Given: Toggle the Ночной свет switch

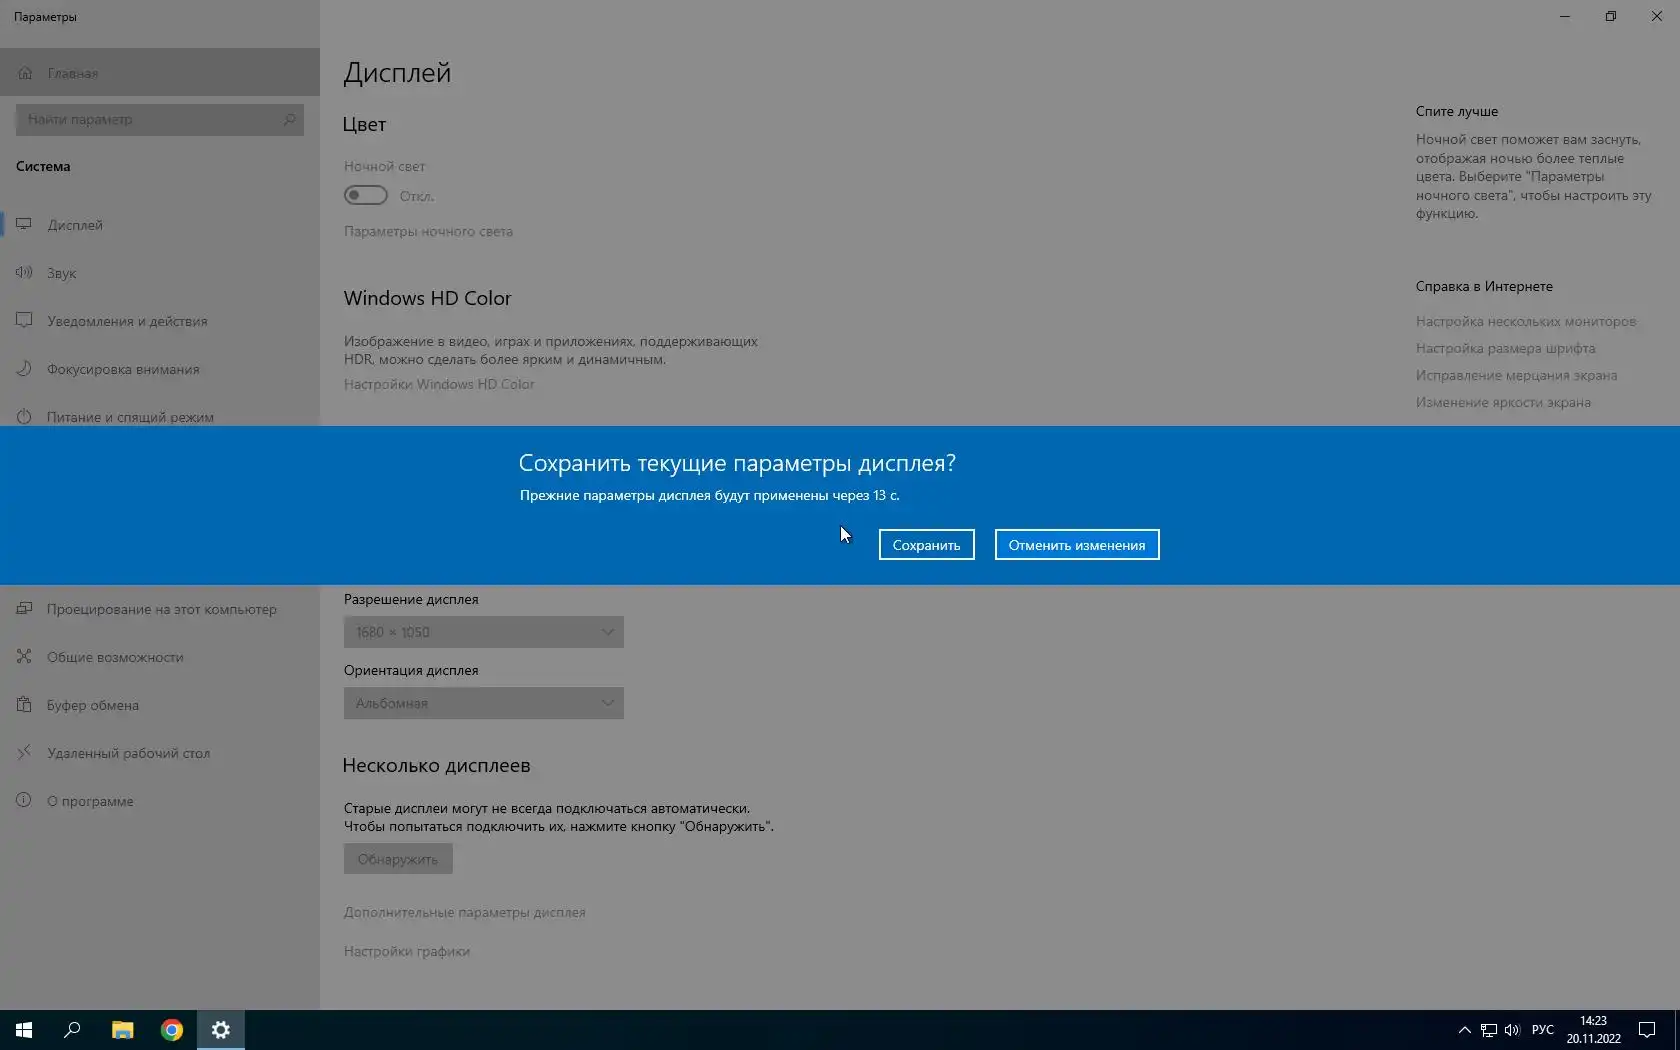Looking at the screenshot, I should [x=366, y=195].
